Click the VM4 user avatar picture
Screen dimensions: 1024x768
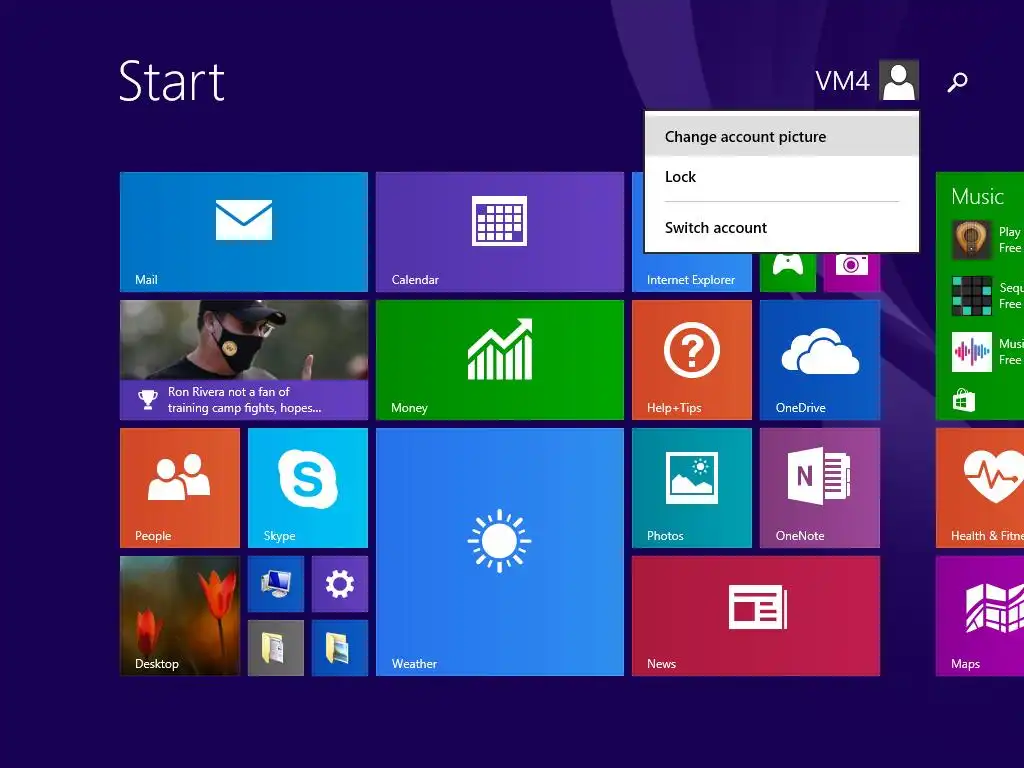tap(899, 80)
